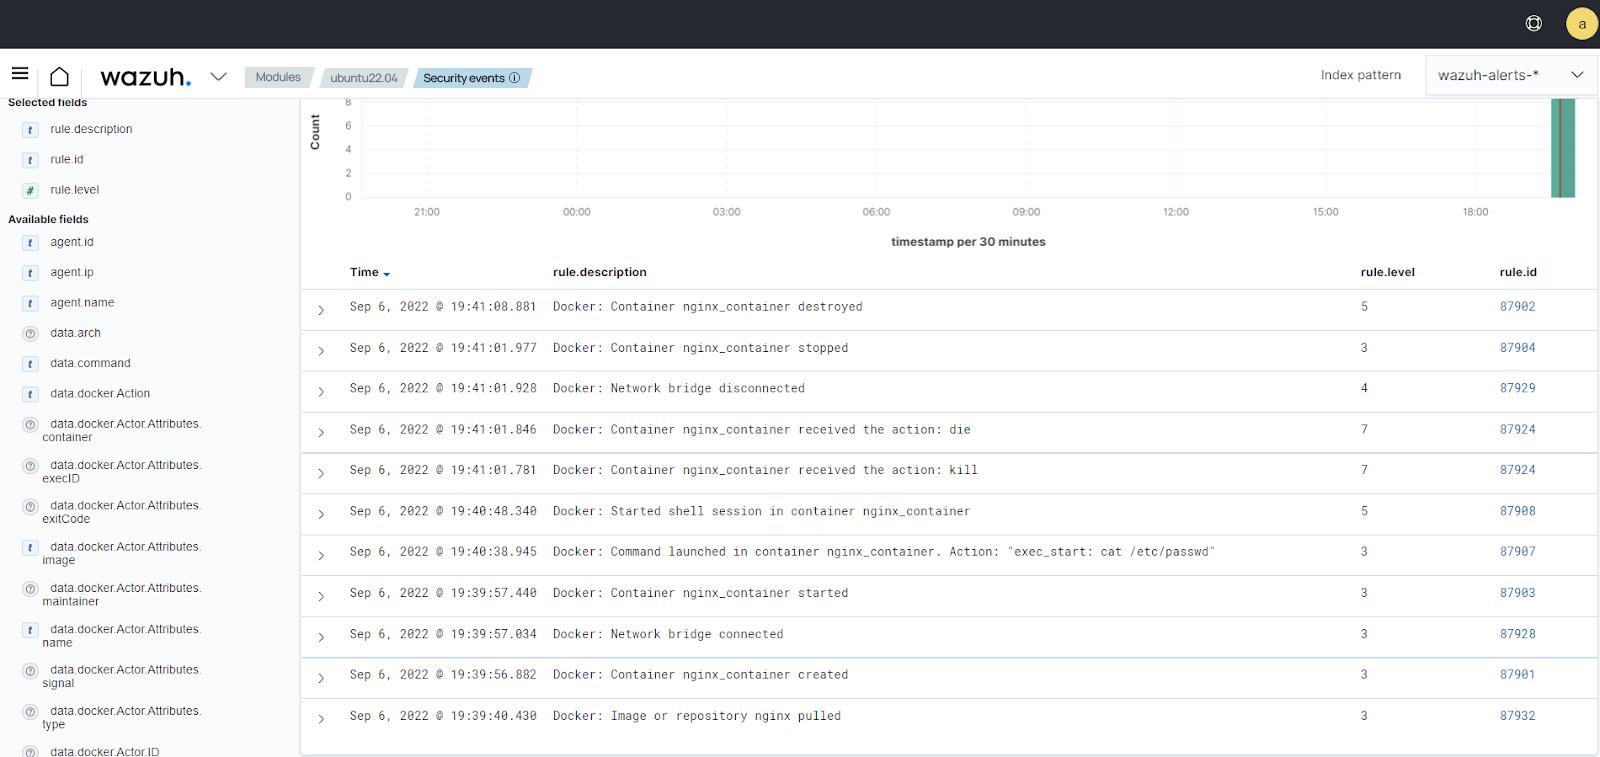This screenshot has width=1600, height=757.
Task: Open the Modules breadcrumb
Action: (x=278, y=77)
